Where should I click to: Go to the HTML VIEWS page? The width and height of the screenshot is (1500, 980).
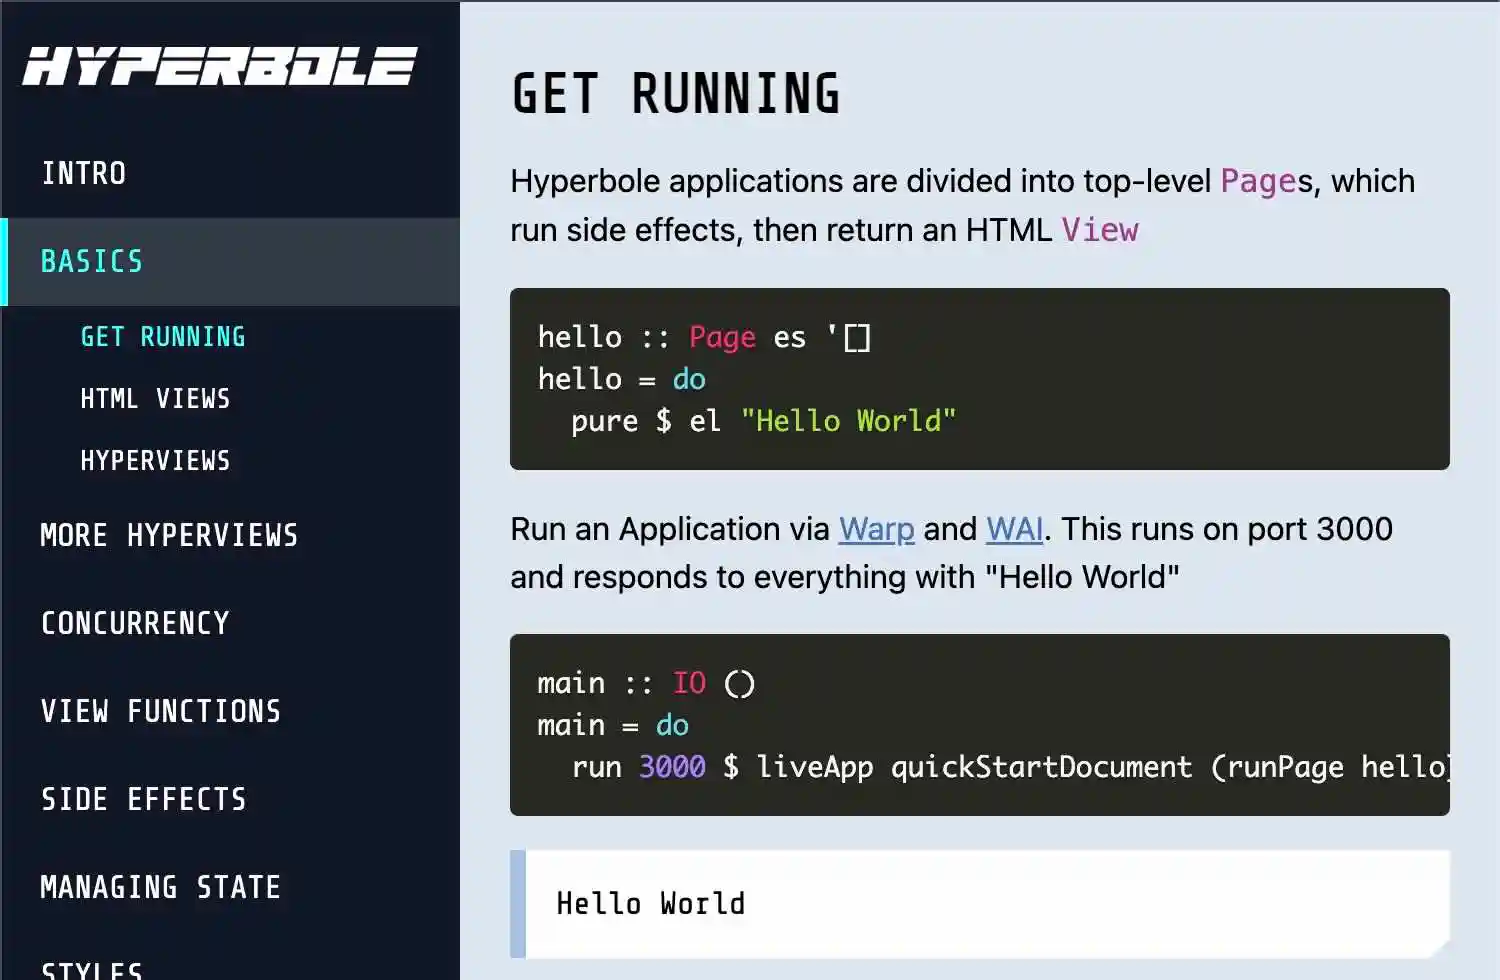pyautogui.click(x=155, y=398)
